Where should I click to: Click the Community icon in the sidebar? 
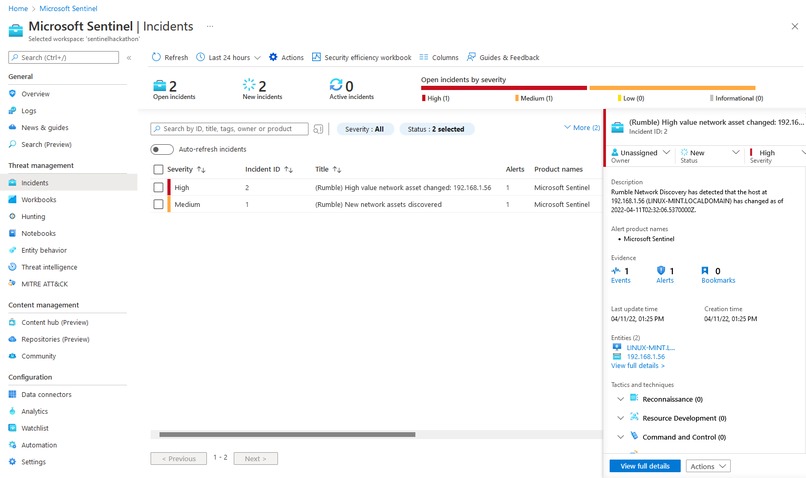pyautogui.click(x=12, y=356)
